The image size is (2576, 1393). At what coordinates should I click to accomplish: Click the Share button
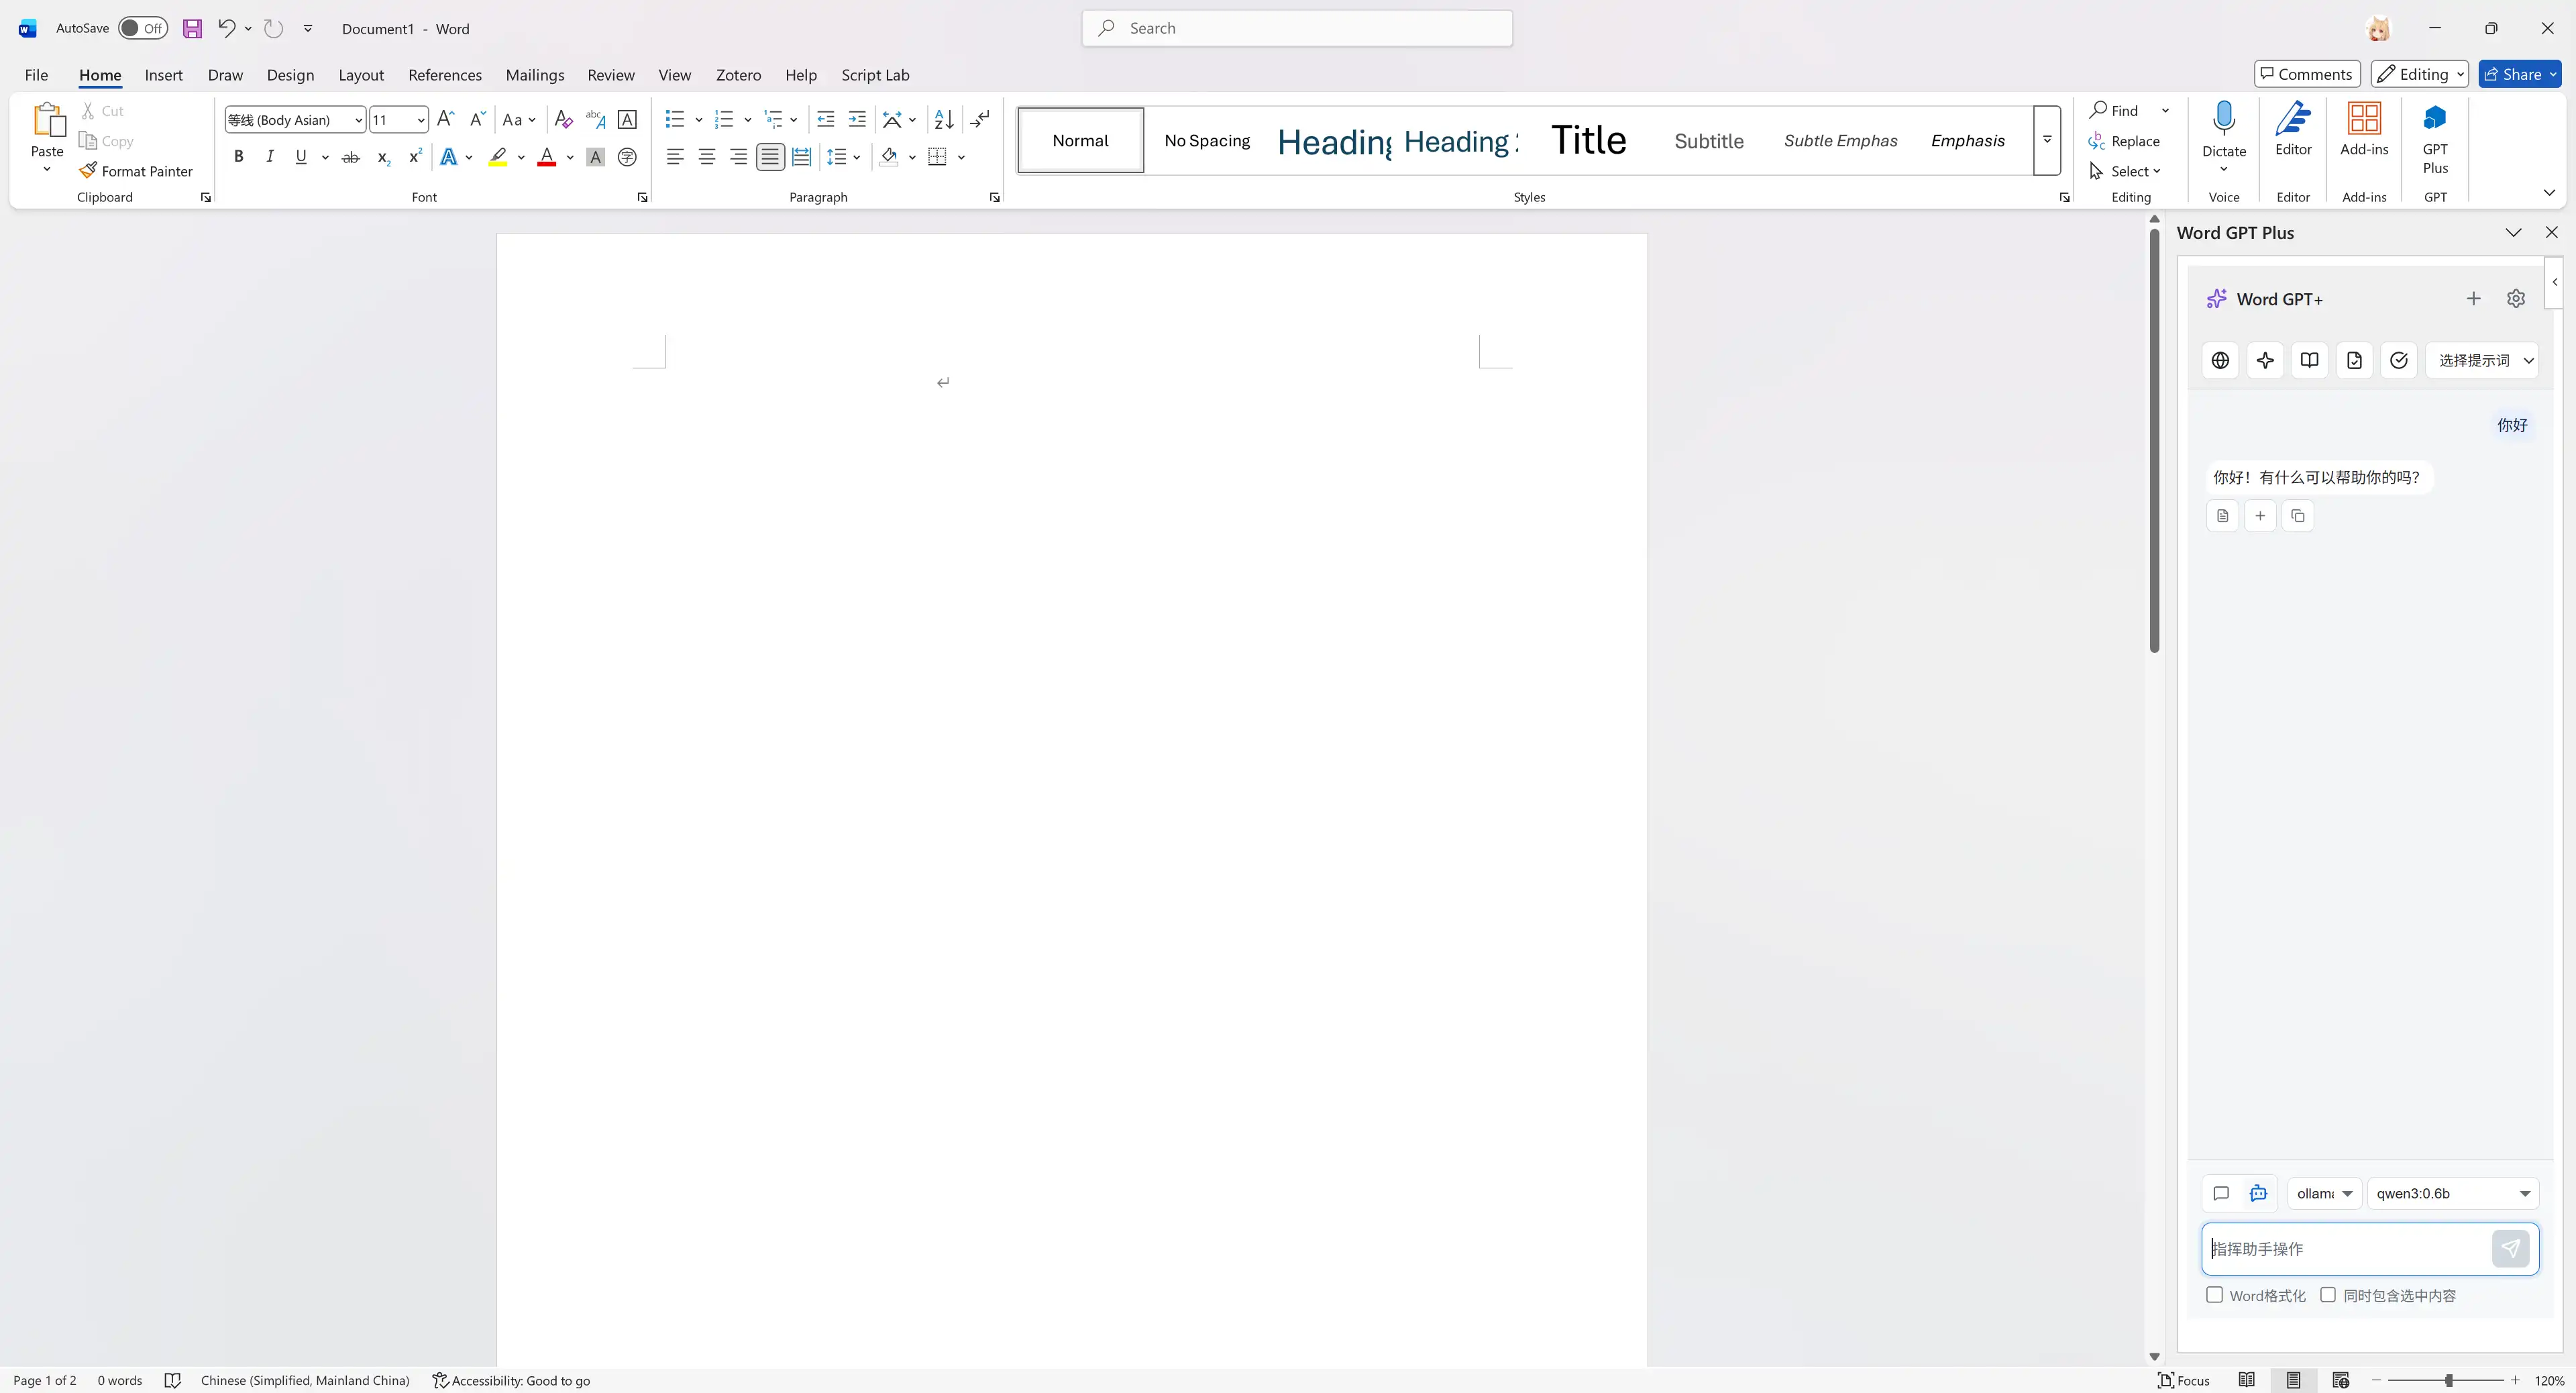[x=2519, y=74]
